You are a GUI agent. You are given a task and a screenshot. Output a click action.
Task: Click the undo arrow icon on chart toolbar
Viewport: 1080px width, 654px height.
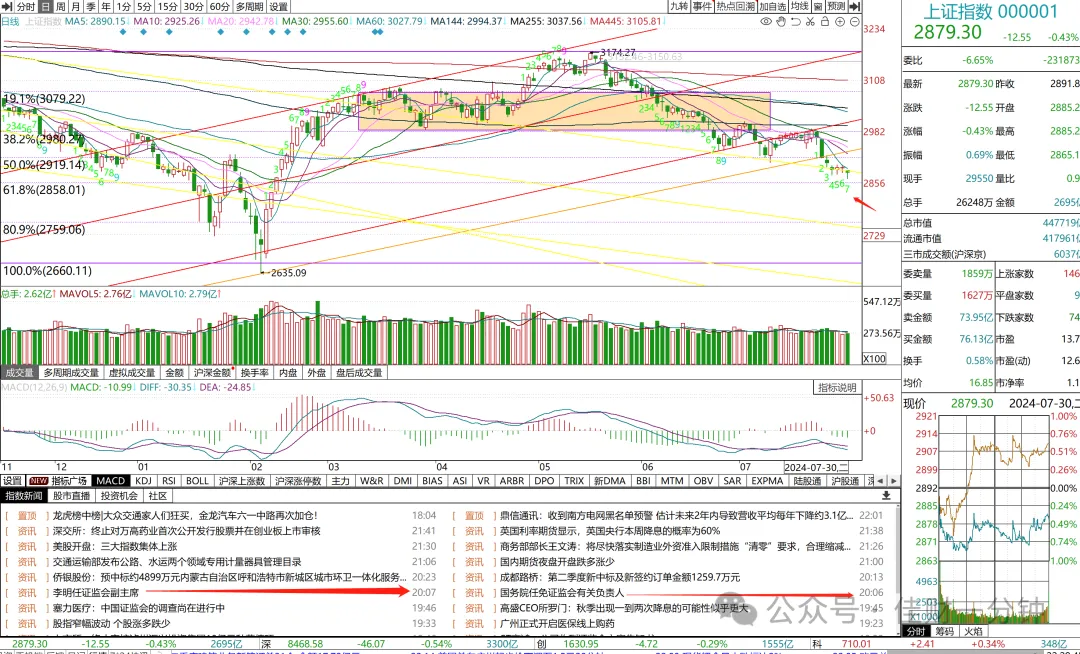tap(796, 22)
